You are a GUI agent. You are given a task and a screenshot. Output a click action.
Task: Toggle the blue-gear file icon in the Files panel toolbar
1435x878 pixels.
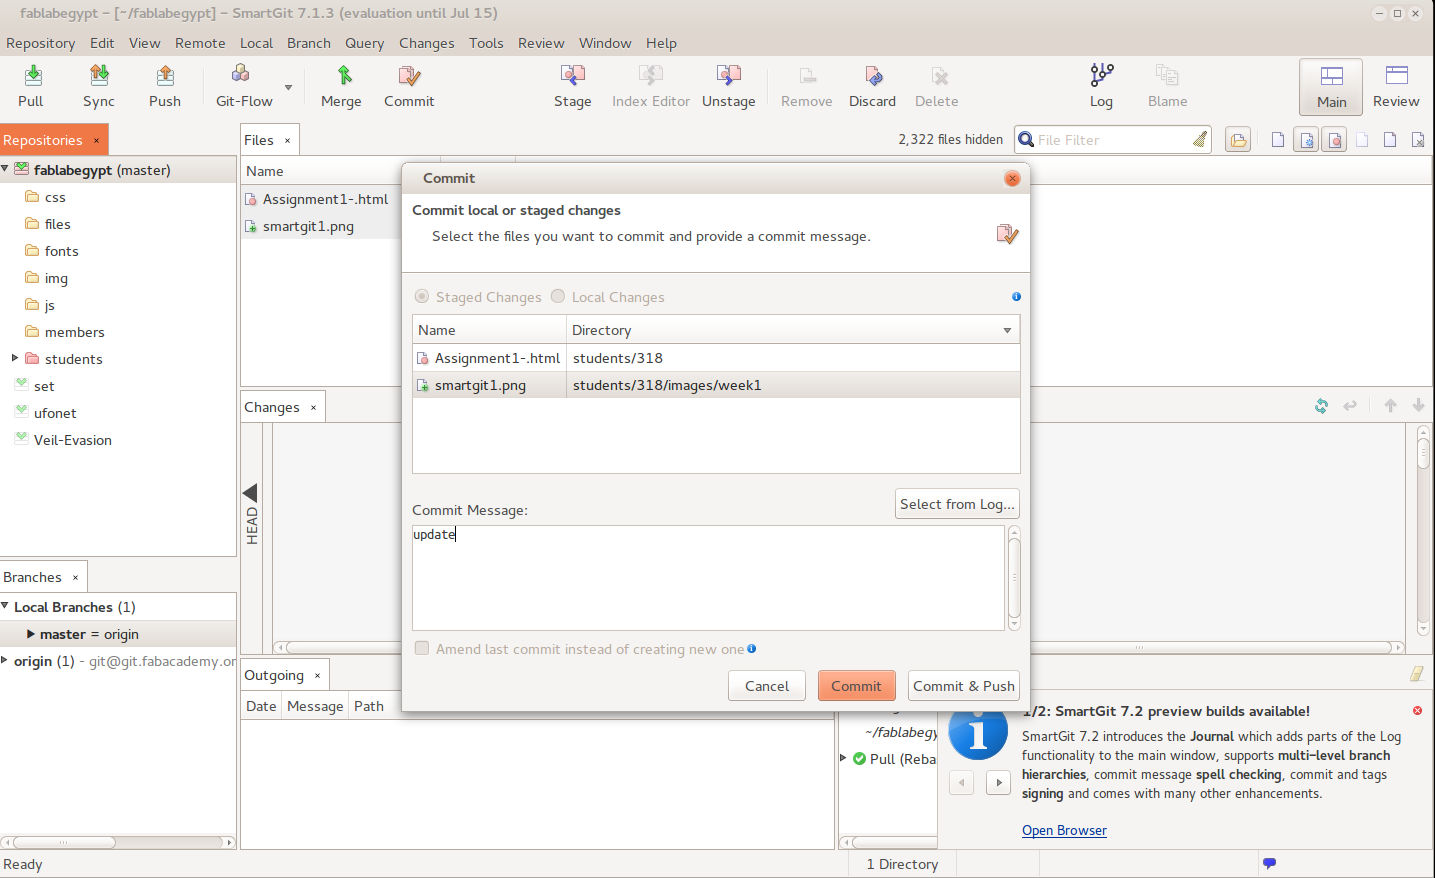[1306, 140]
